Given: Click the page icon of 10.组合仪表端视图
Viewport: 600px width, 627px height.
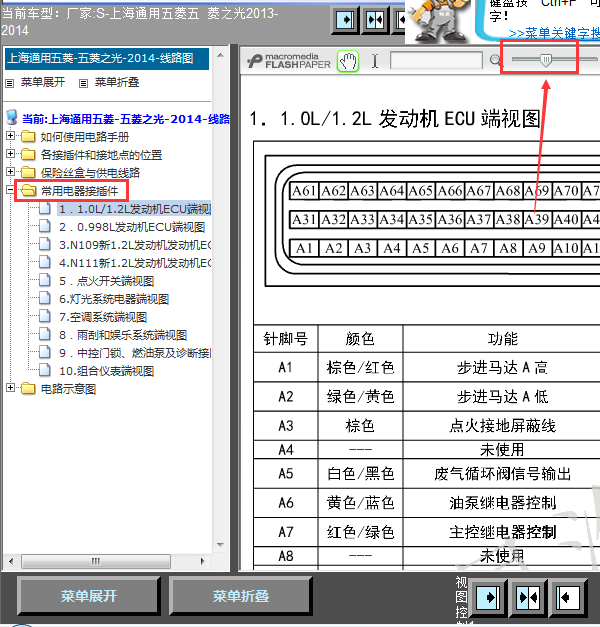Looking at the screenshot, I should click(45, 370).
